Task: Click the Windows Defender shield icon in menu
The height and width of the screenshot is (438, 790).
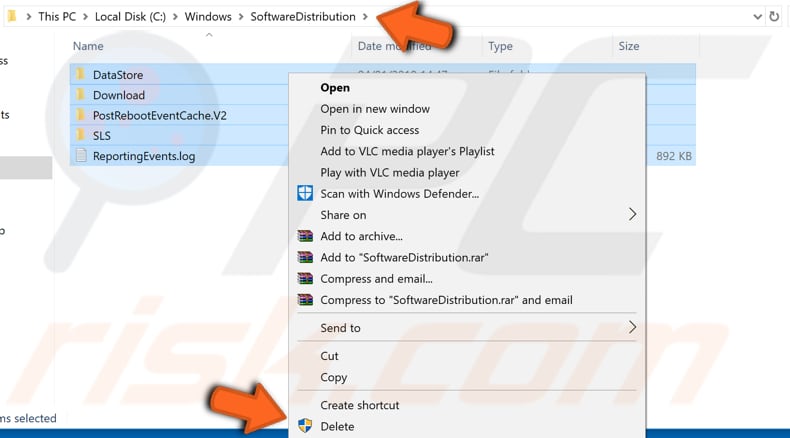Action: [x=305, y=194]
